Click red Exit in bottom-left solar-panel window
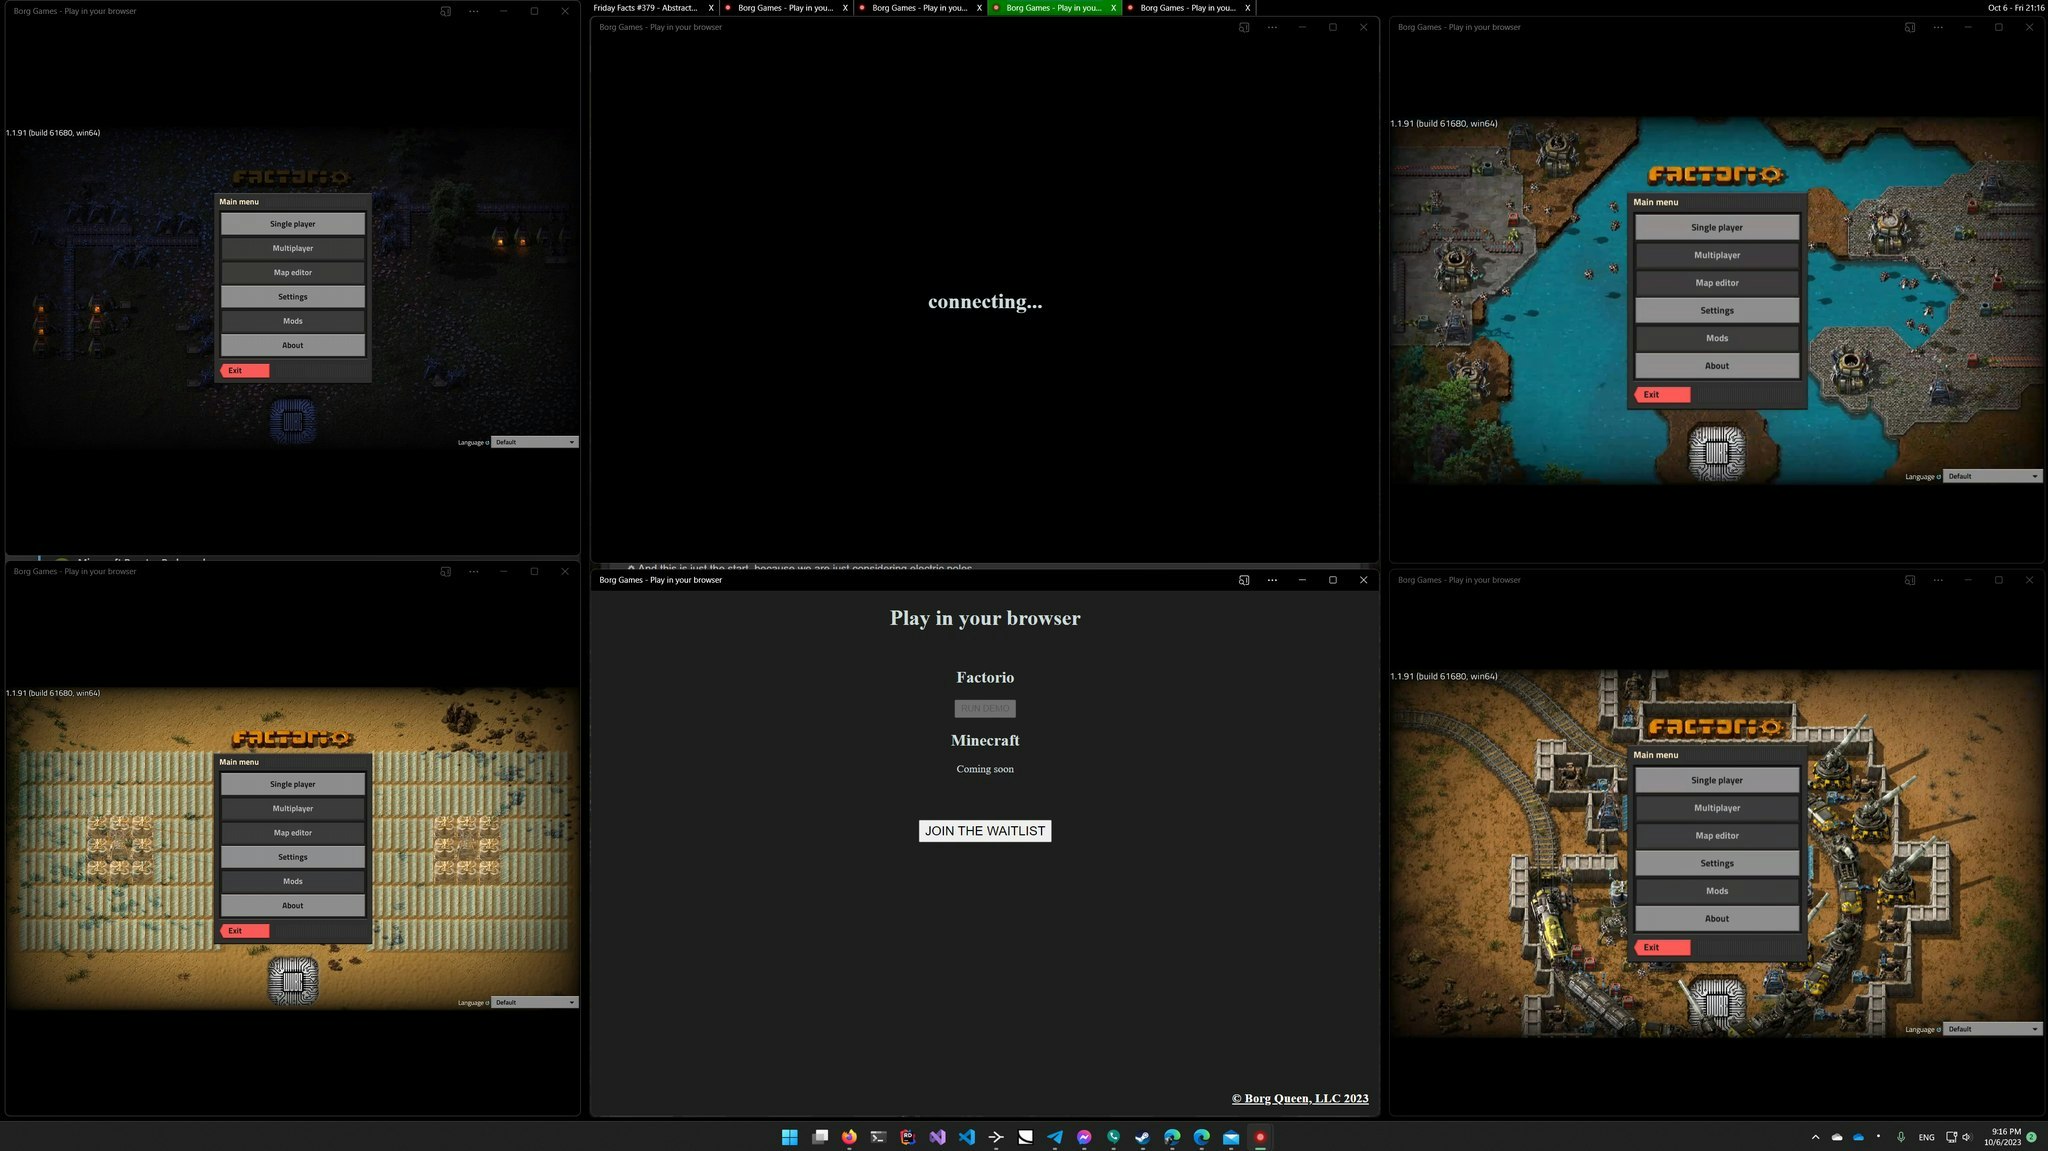The width and height of the screenshot is (2048, 1151). pos(244,930)
